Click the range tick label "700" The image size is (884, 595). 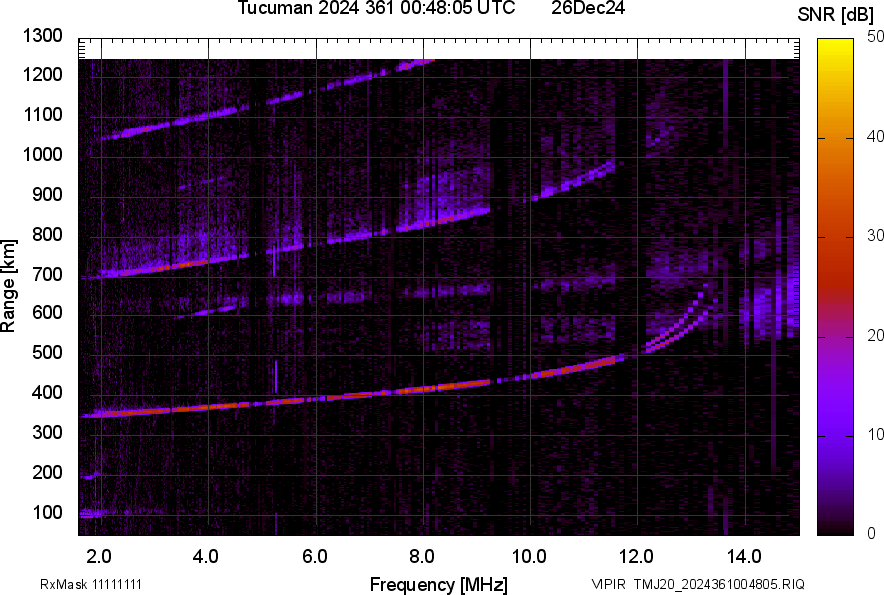[47, 275]
